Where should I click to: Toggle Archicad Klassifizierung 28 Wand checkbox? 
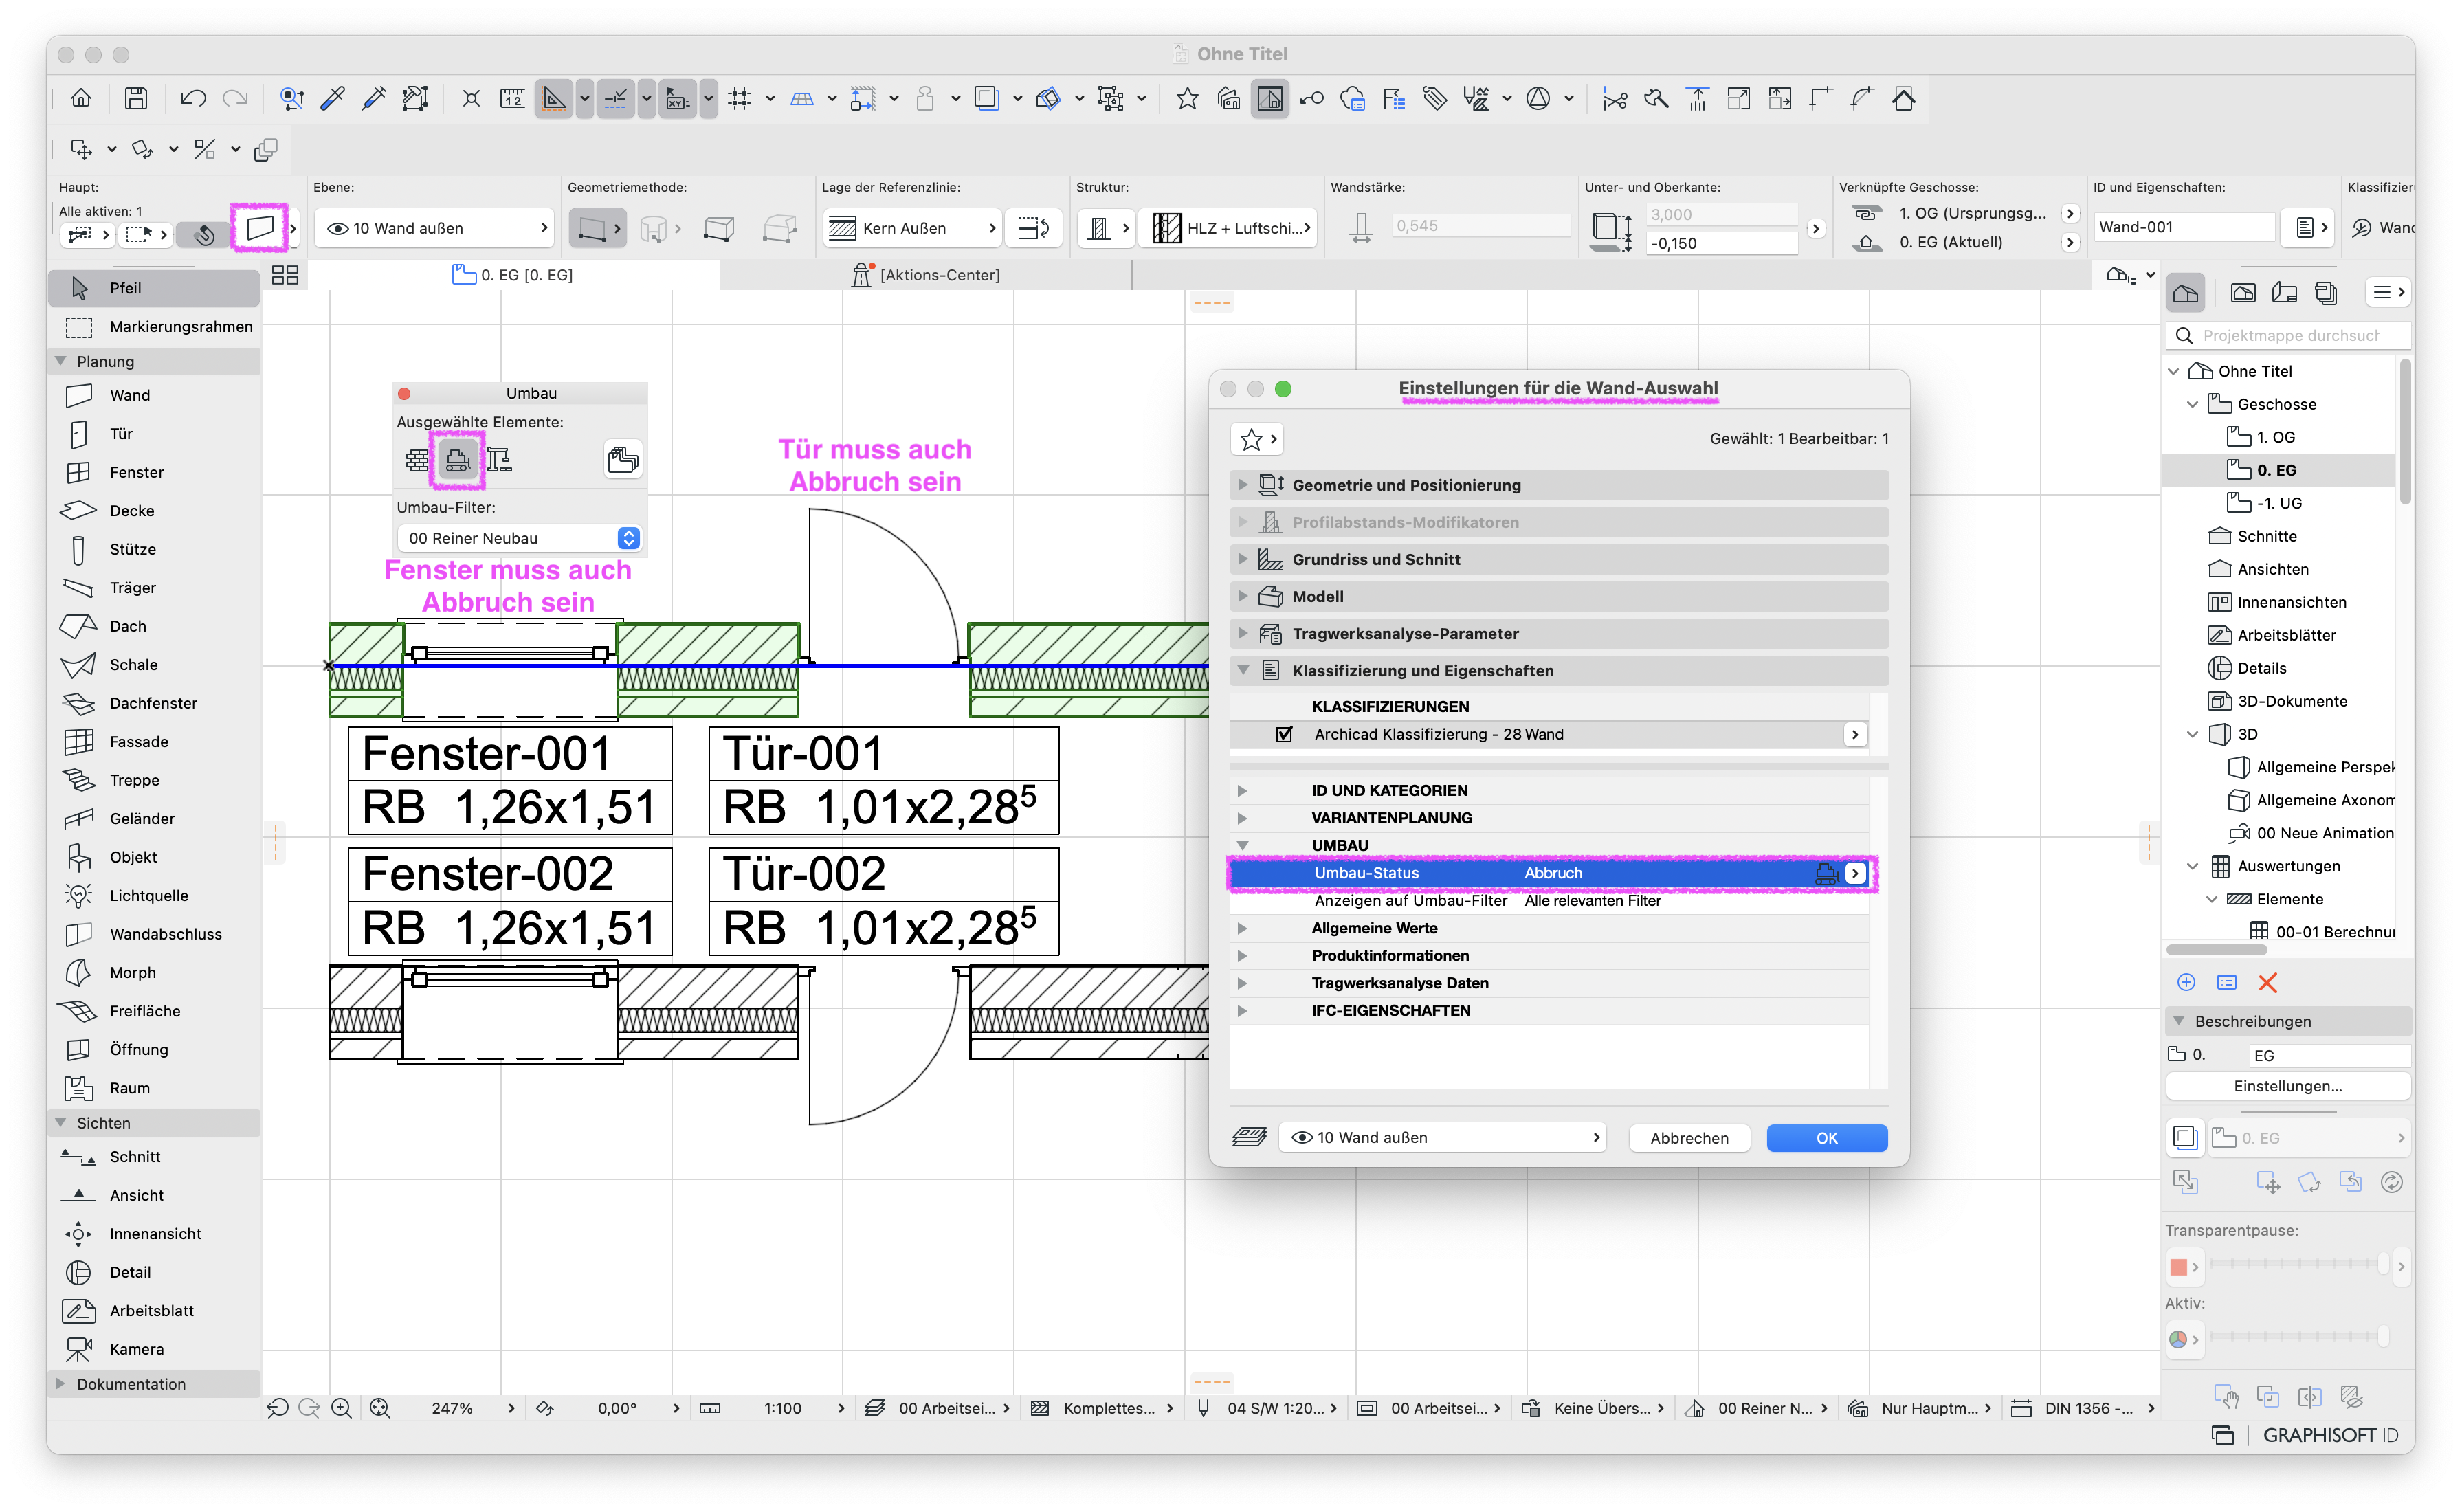click(1285, 734)
